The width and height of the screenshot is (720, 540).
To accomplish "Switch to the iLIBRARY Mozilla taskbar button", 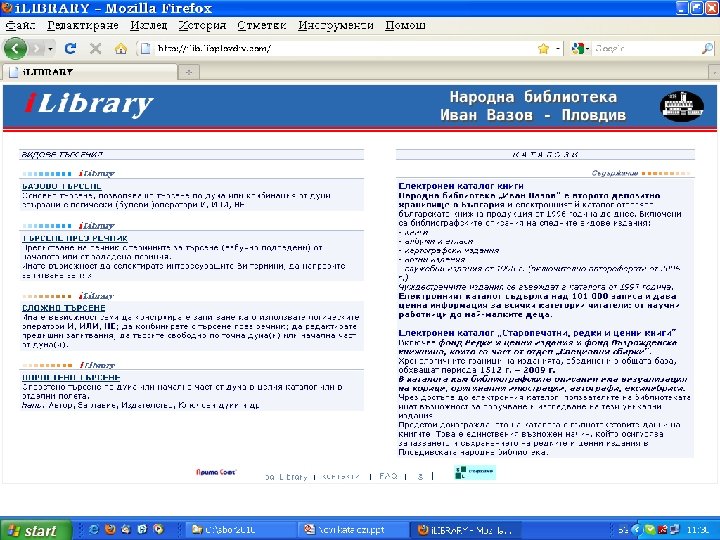I will (x=464, y=530).
